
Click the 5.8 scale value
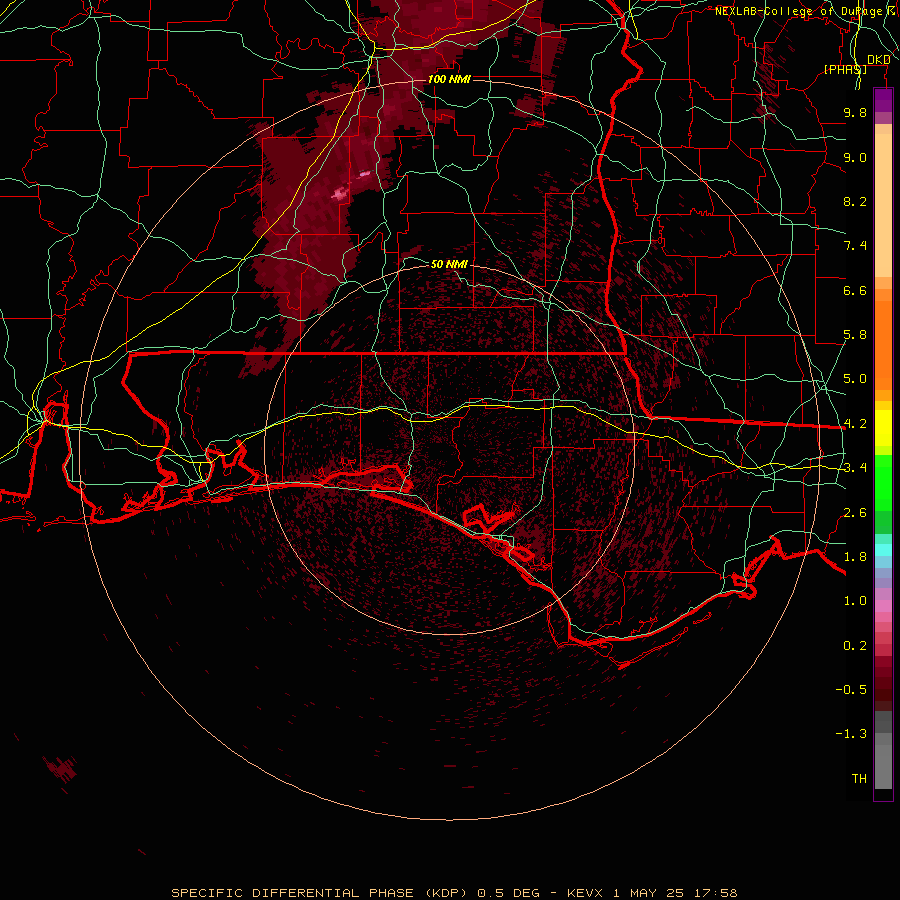(855, 335)
